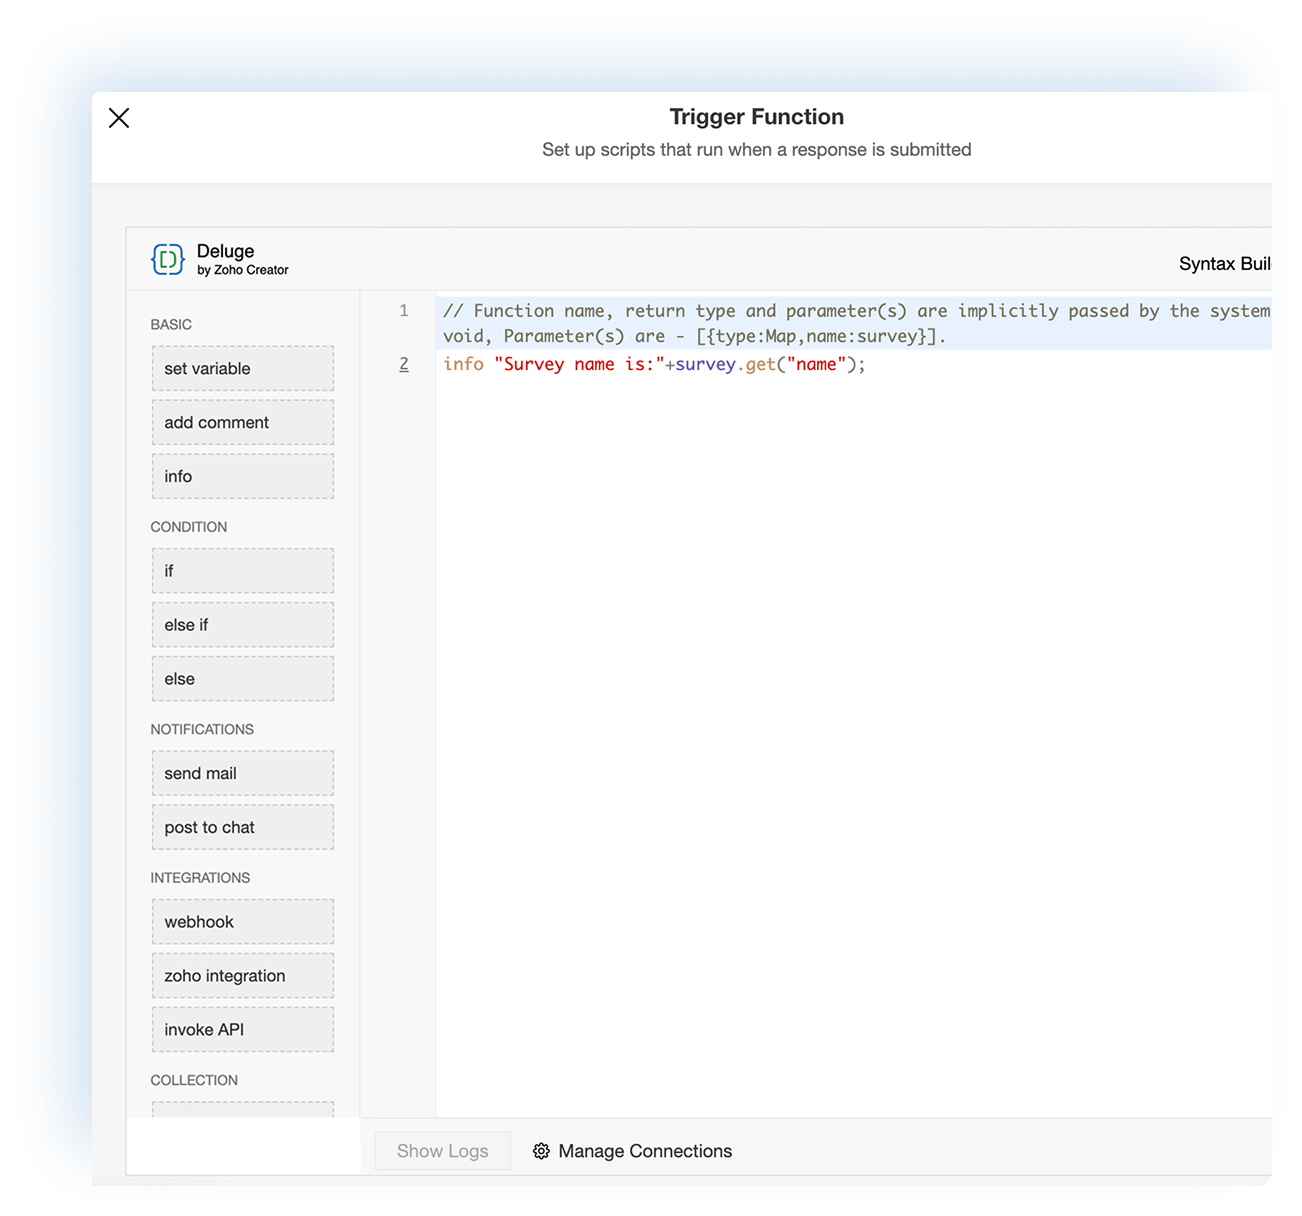This screenshot has width=1302, height=1216.
Task: Add a zoho integration block
Action: click(x=242, y=975)
